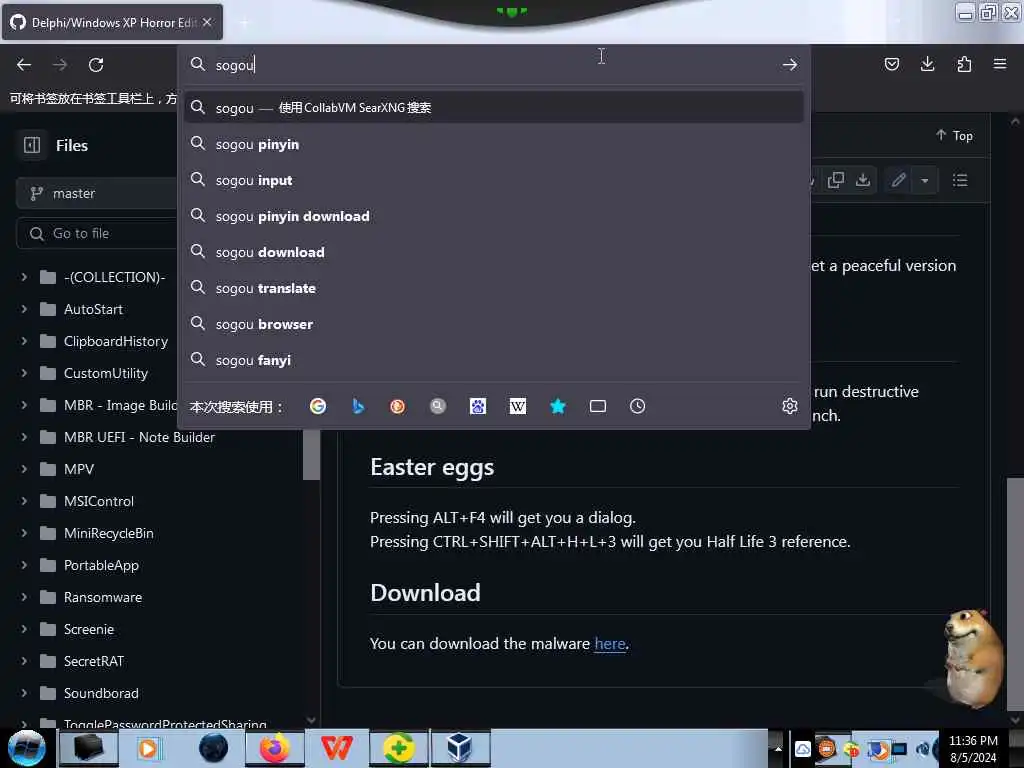1024x768 pixels.
Task: Open the Soundborad folder
Action: tap(101, 693)
